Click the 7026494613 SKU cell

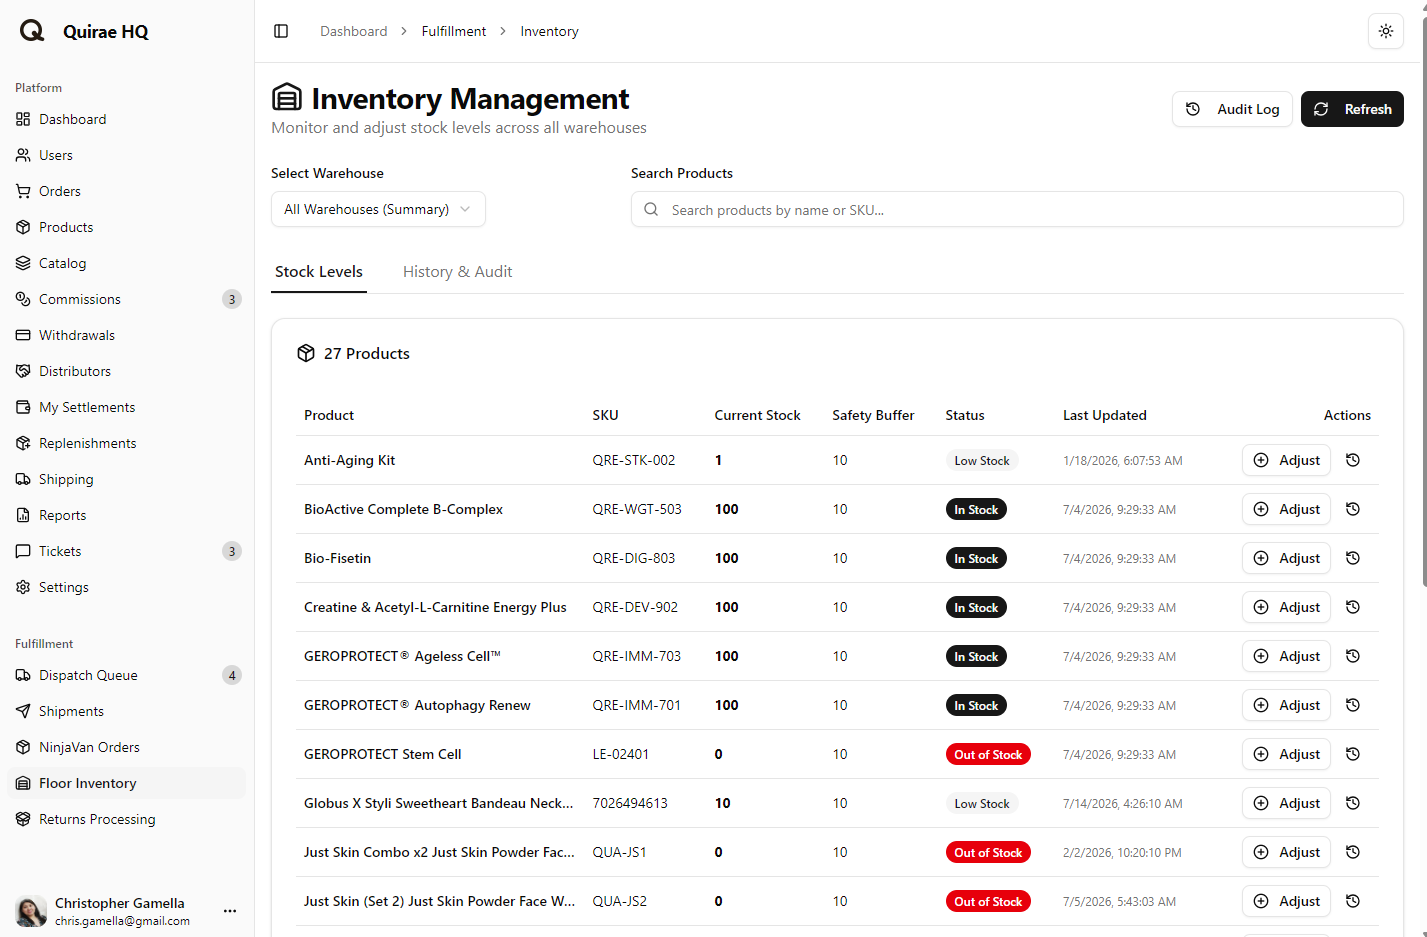click(630, 803)
